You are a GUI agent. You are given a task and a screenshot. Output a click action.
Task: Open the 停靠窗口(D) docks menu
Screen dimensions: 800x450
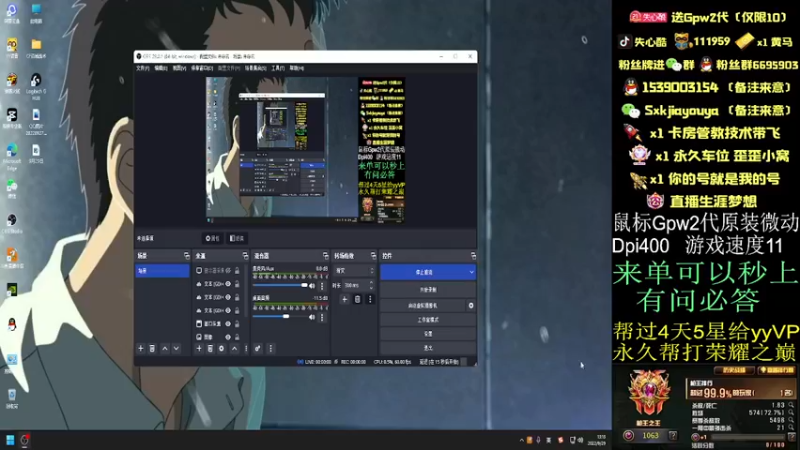[x=202, y=68]
